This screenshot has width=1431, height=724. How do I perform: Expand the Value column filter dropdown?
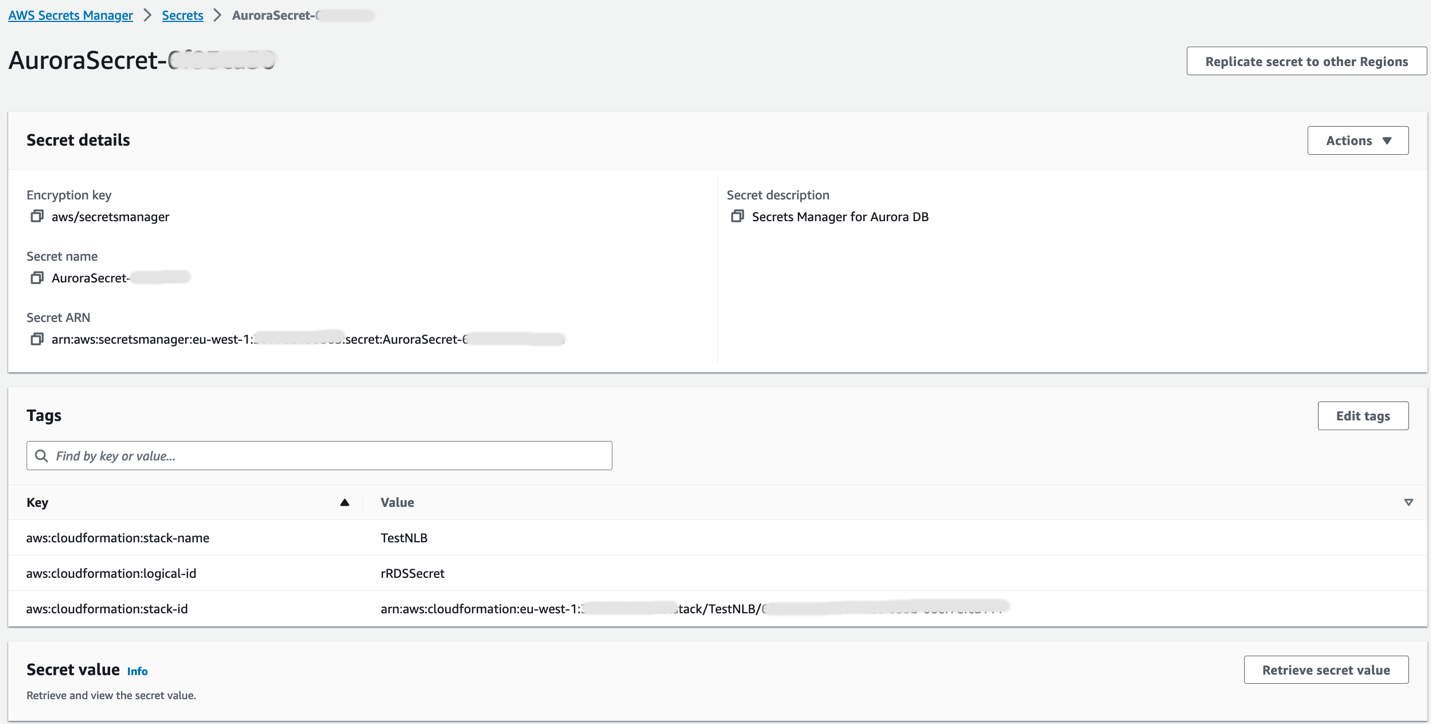(1408, 501)
